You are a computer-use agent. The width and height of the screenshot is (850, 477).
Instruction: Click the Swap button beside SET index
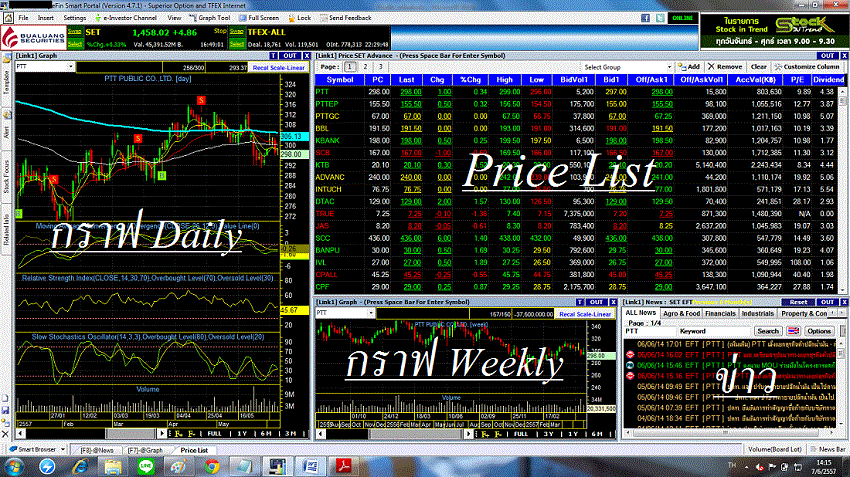75,32
